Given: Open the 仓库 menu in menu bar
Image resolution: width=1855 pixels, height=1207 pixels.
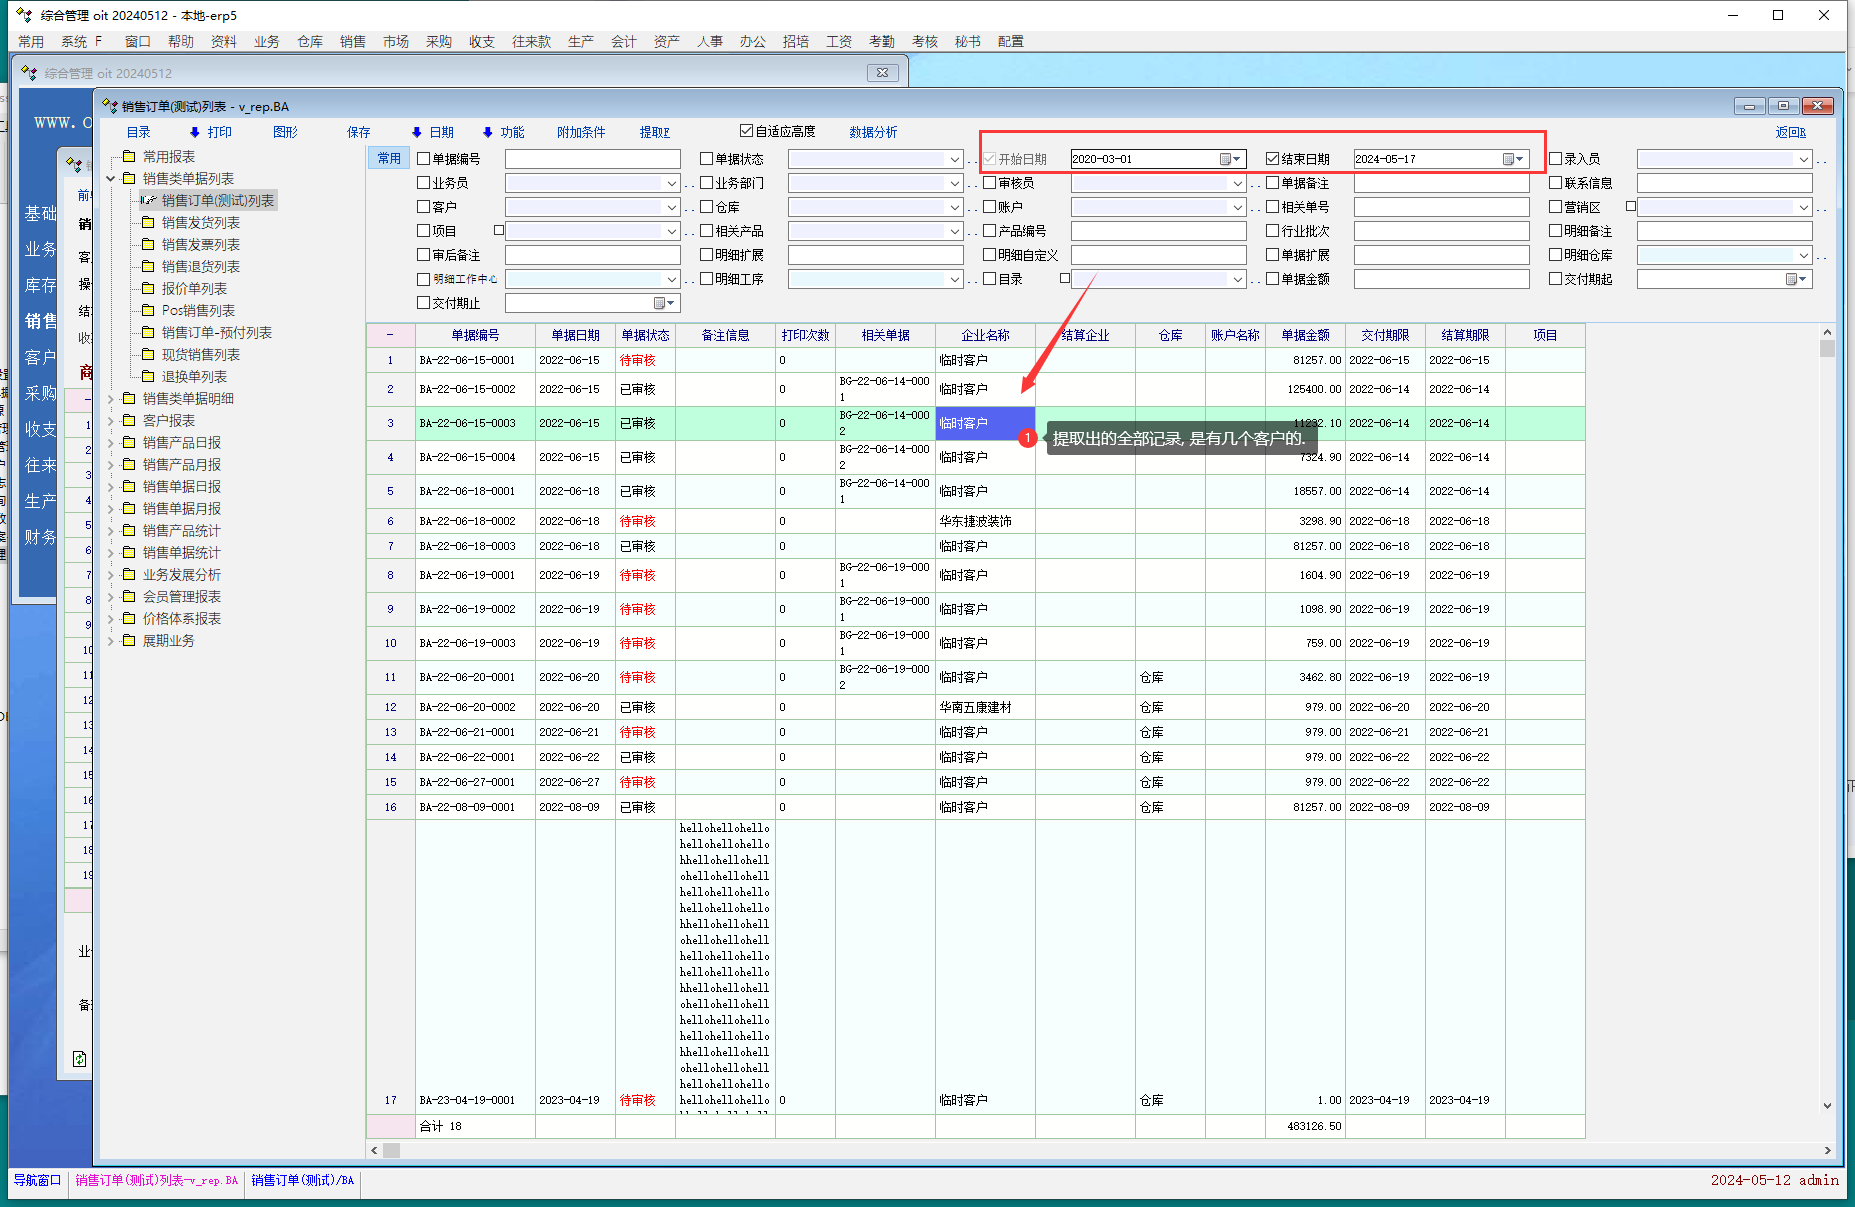Looking at the screenshot, I should 309,41.
